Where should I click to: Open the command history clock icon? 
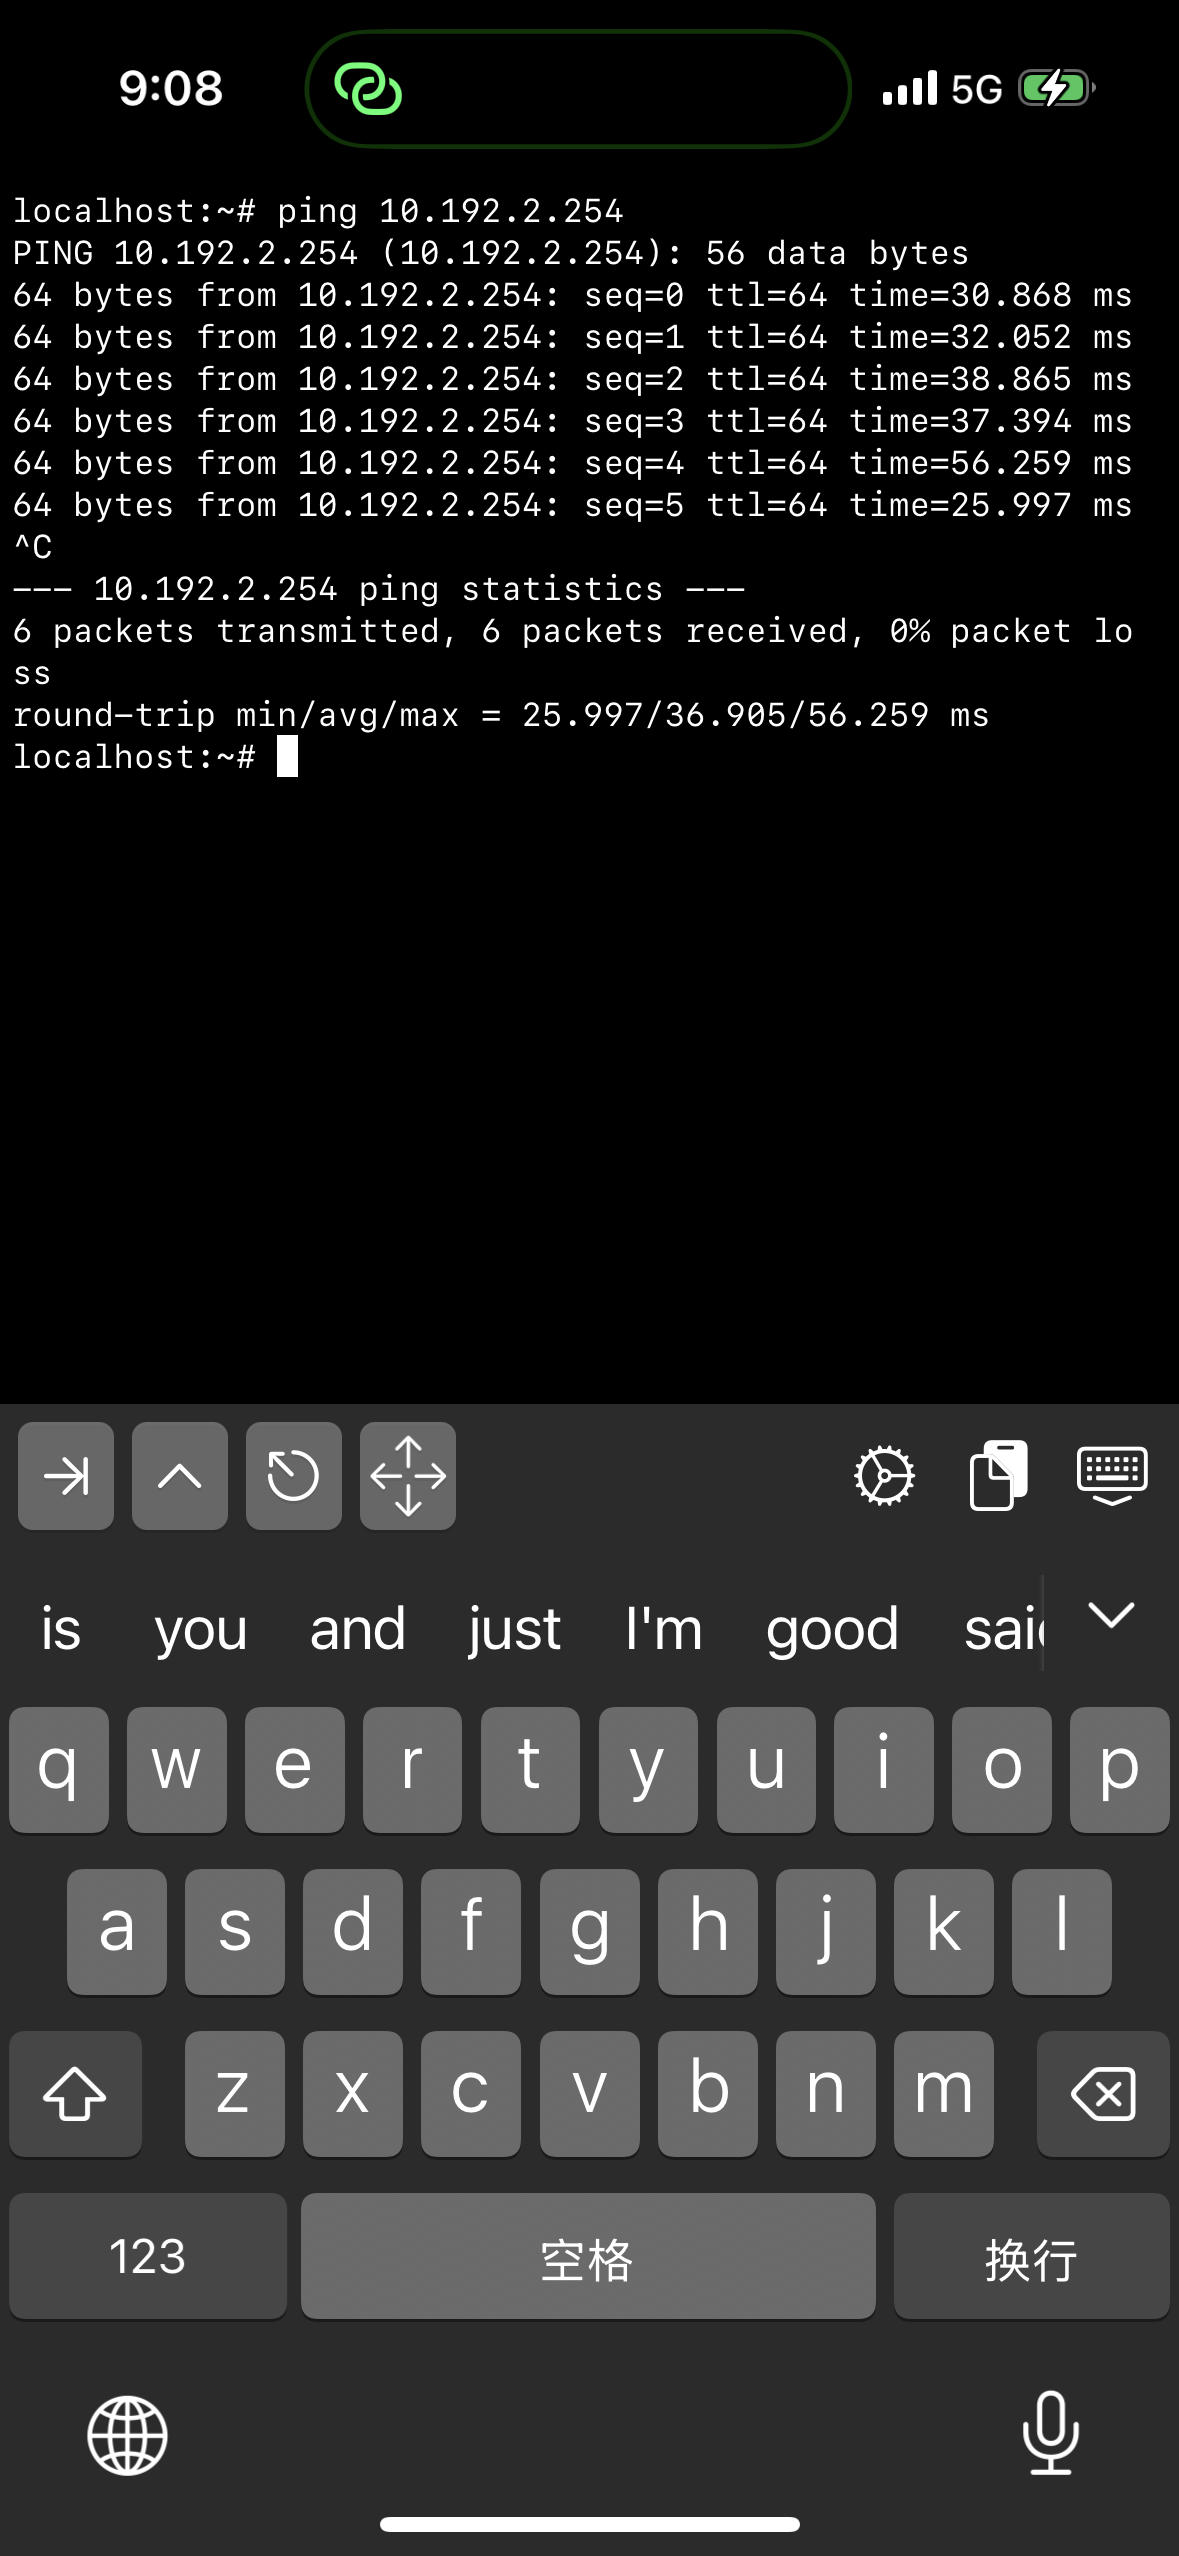click(294, 1475)
